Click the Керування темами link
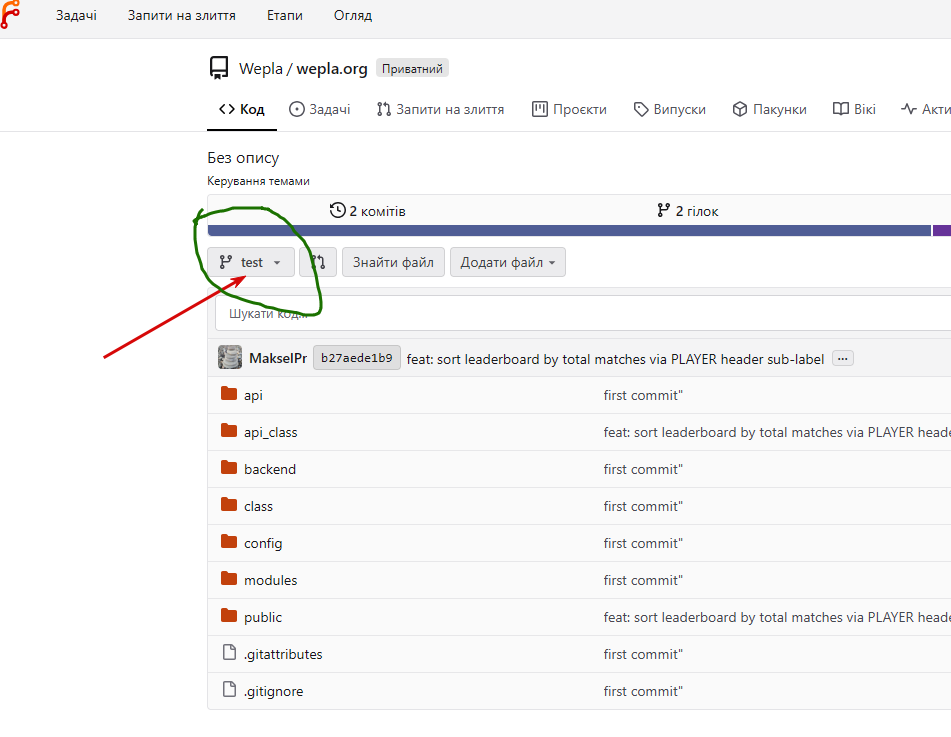 [x=258, y=181]
